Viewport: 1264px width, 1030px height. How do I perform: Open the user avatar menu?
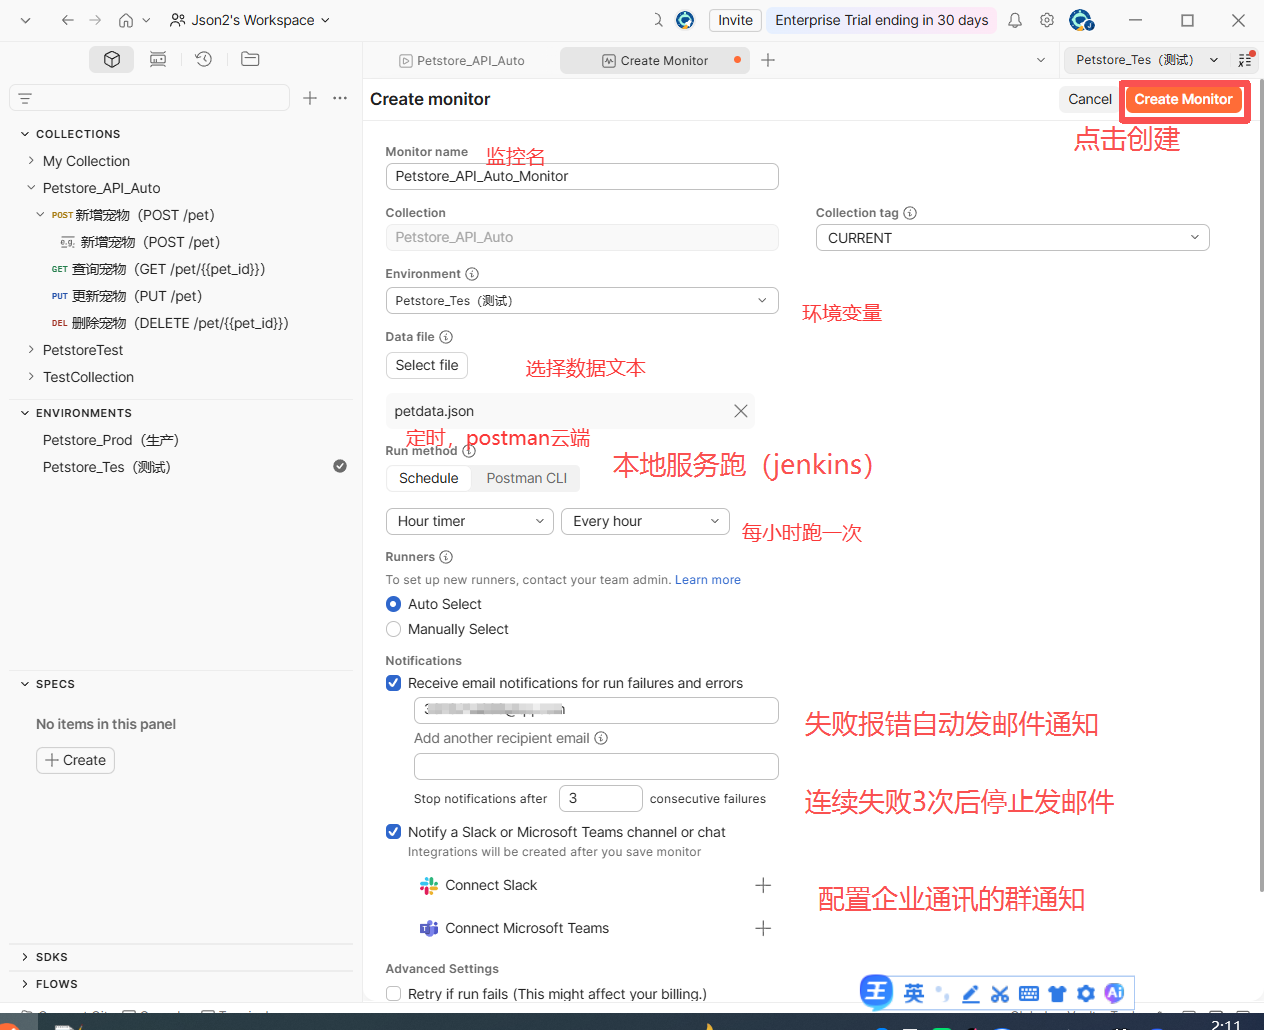click(x=1081, y=20)
